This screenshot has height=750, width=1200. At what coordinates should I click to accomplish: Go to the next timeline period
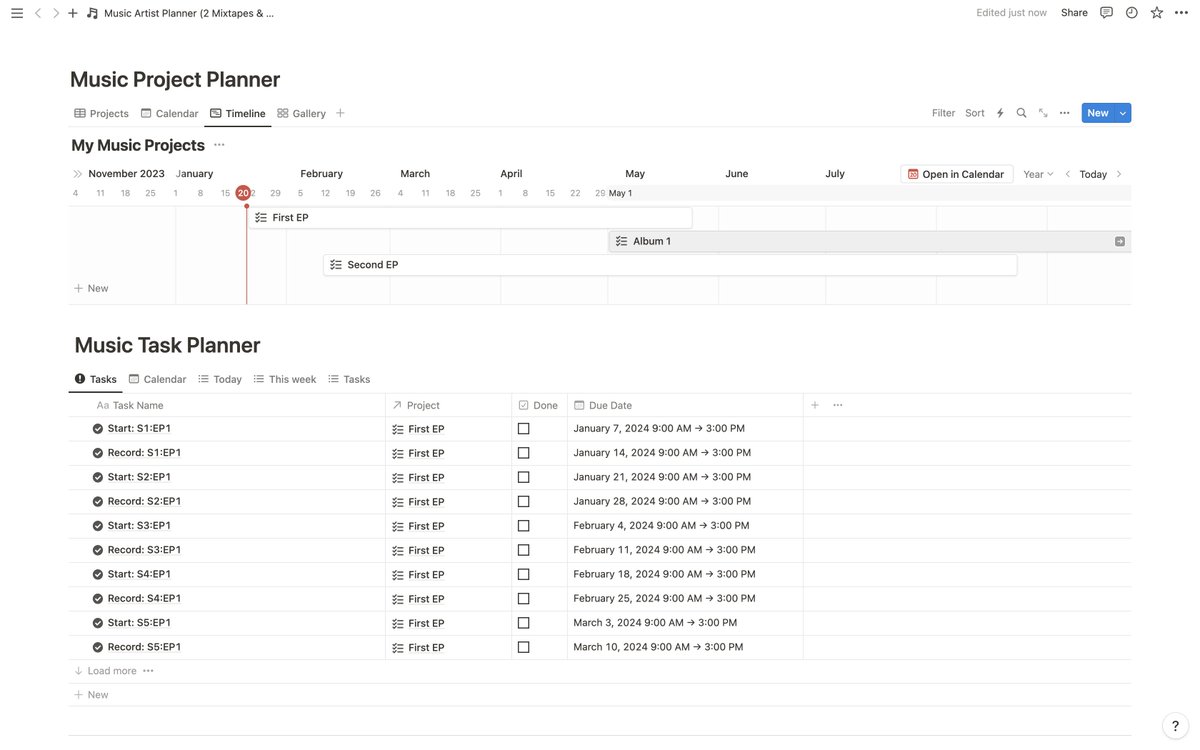pyautogui.click(x=1118, y=174)
